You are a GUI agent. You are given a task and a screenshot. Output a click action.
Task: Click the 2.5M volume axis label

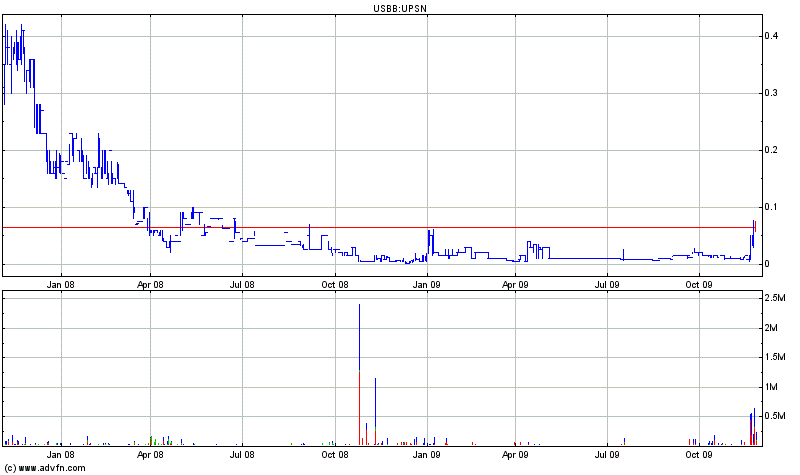click(x=775, y=299)
